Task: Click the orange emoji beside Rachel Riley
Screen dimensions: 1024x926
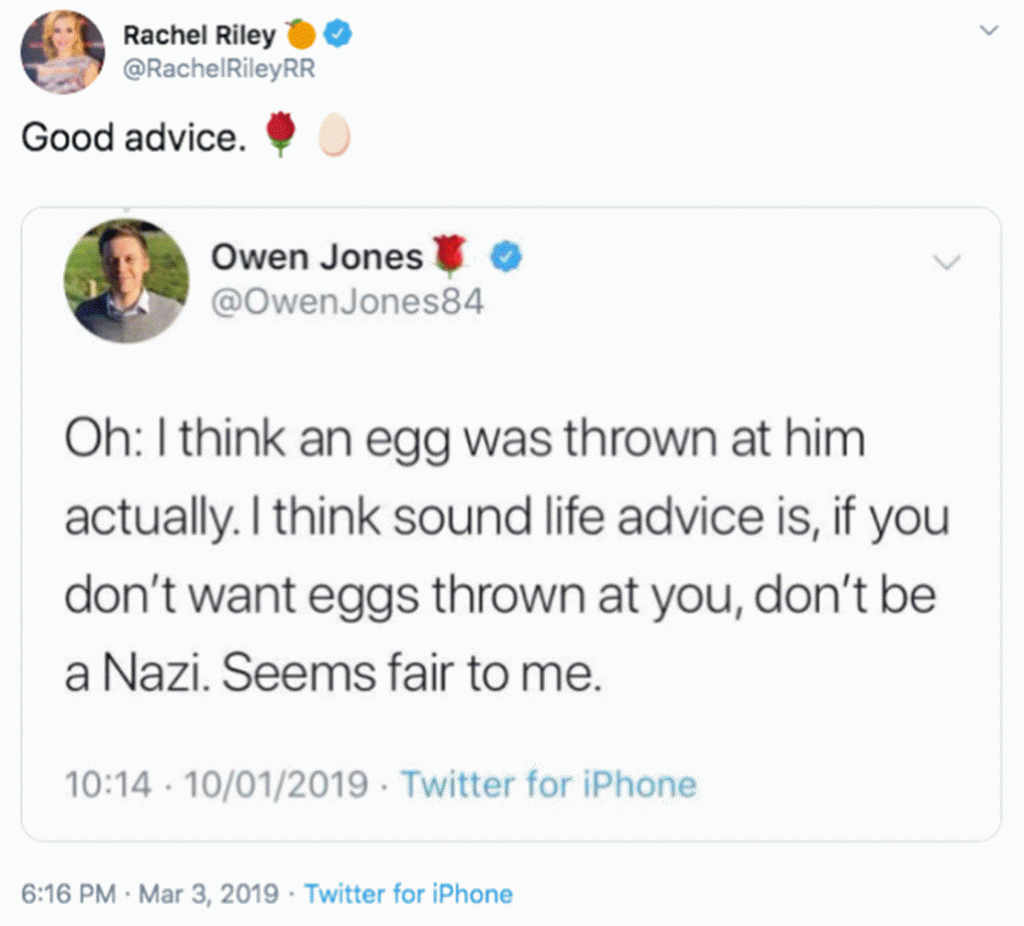Action: tap(300, 35)
